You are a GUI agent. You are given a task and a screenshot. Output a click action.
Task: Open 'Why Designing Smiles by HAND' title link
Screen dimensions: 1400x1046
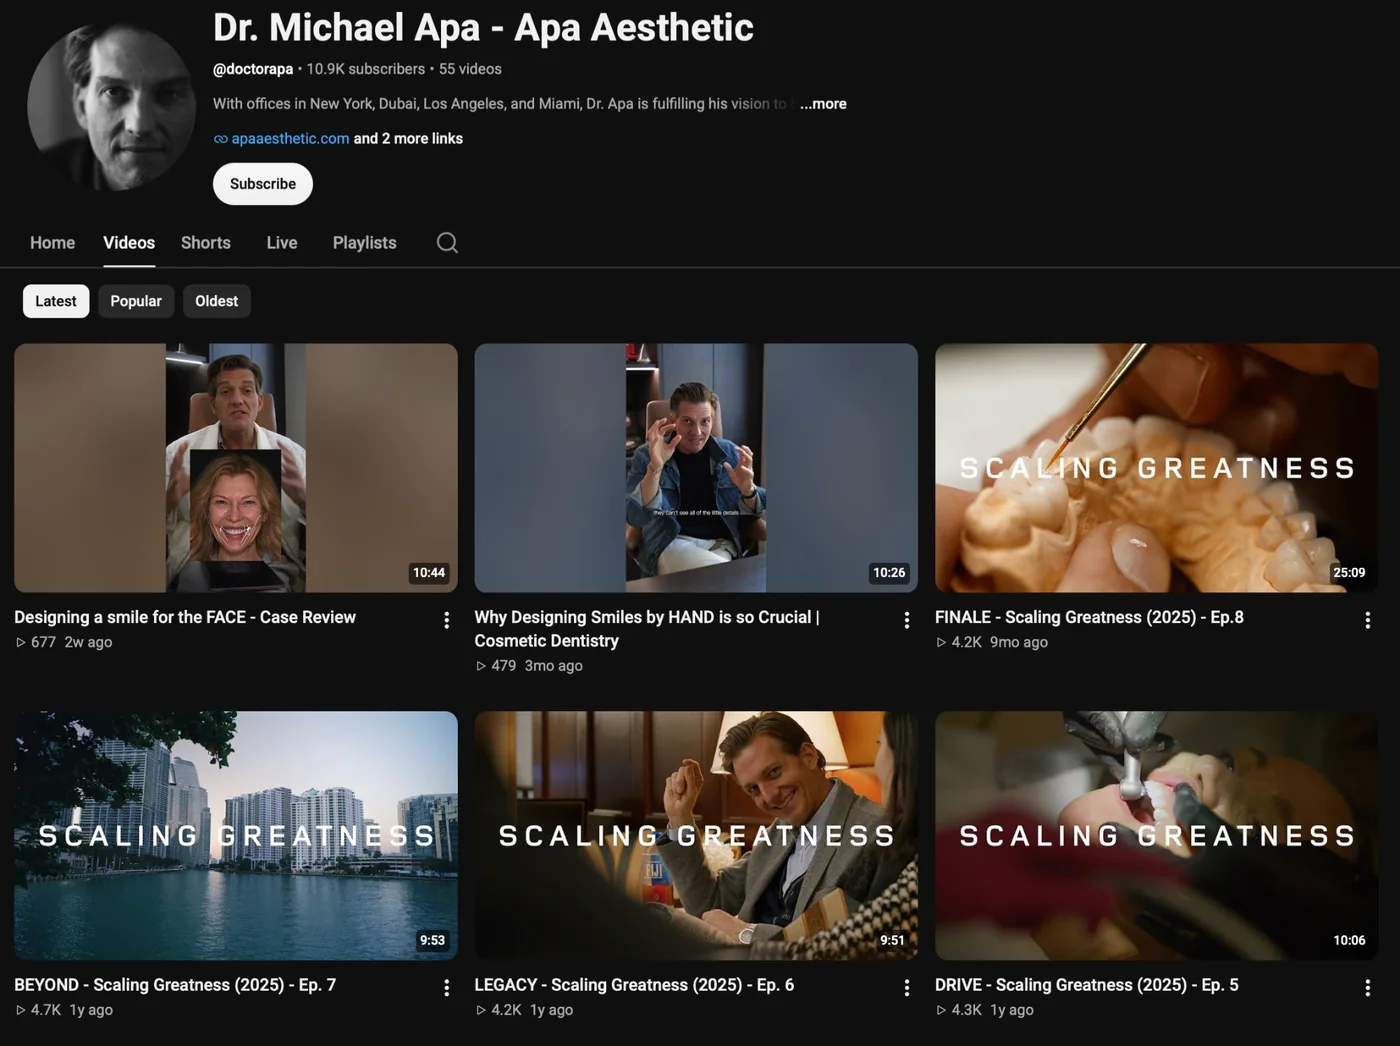[647, 629]
